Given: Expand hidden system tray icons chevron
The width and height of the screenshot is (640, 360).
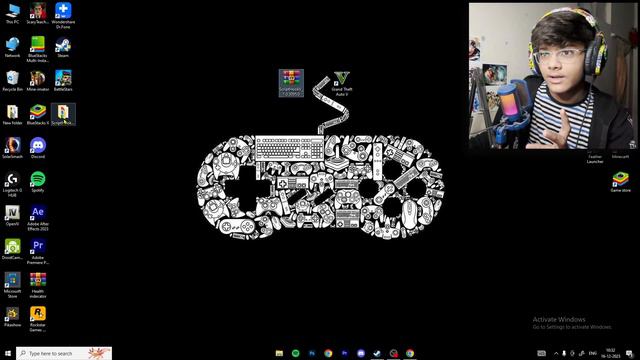Looking at the screenshot, I should point(556,353).
